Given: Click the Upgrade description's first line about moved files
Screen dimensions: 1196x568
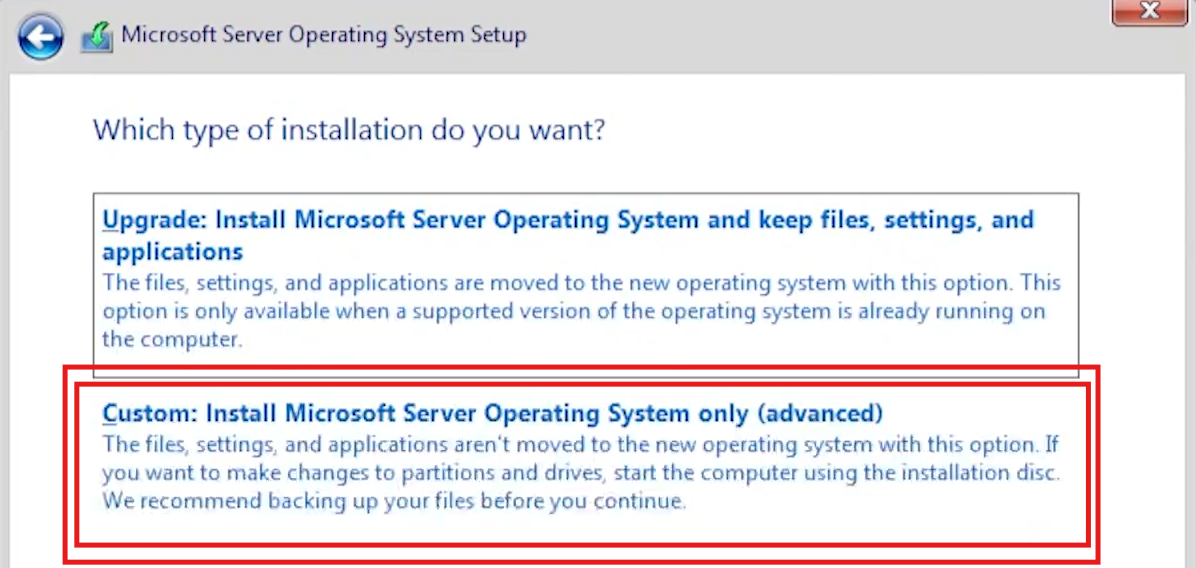Looking at the screenshot, I should point(582,283).
